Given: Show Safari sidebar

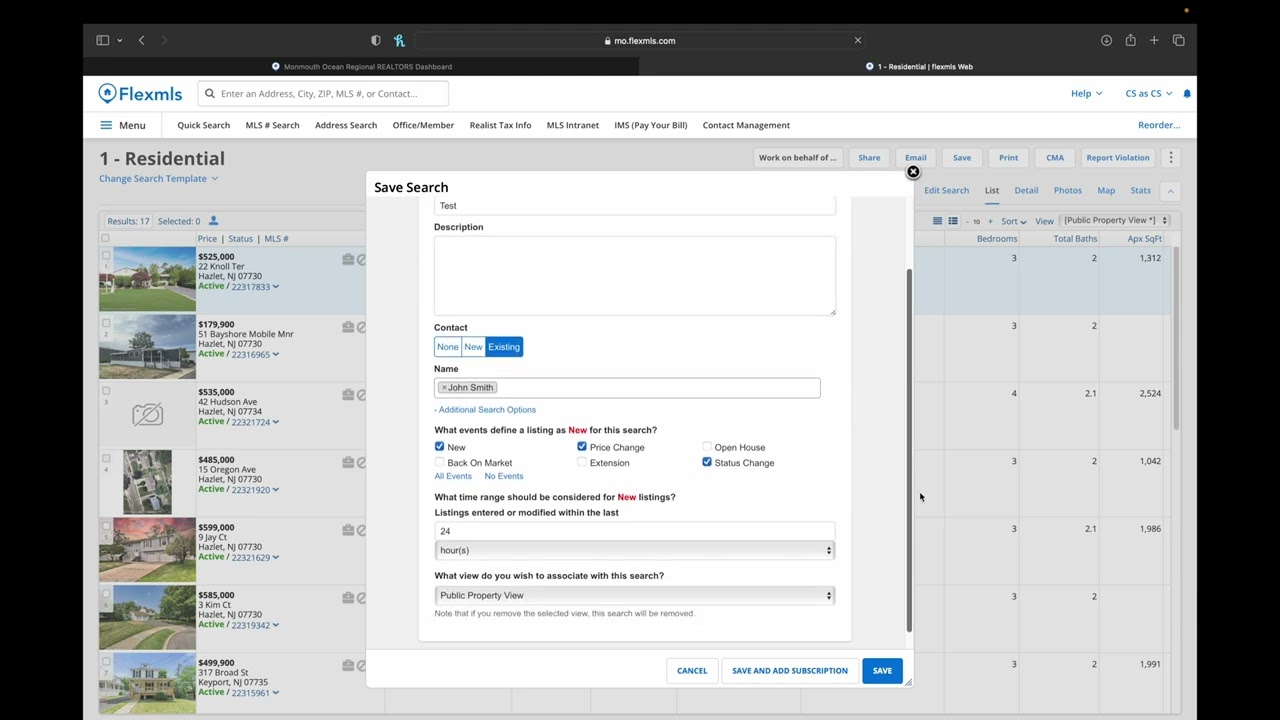Looking at the screenshot, I should point(102,40).
